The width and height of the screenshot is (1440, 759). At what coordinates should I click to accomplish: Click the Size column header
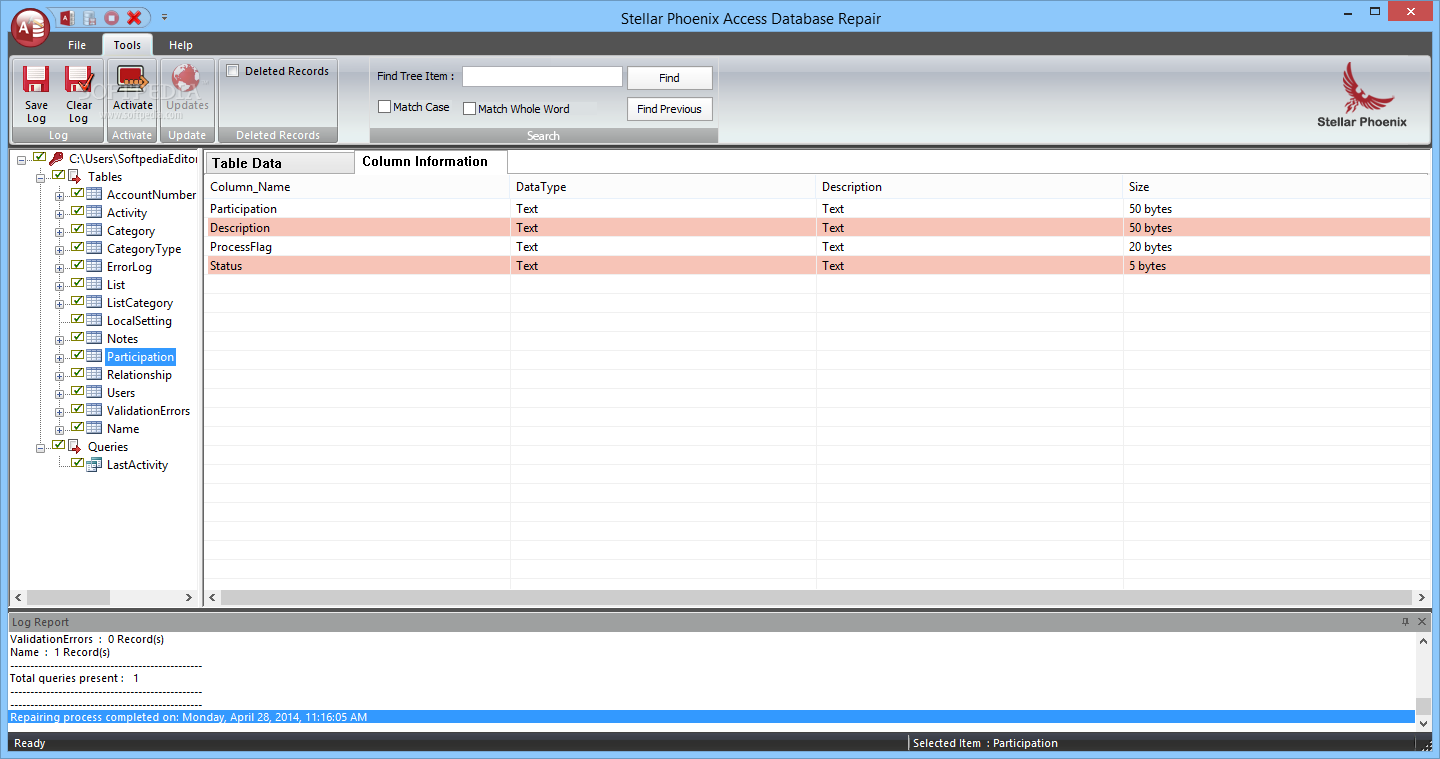(1276, 187)
